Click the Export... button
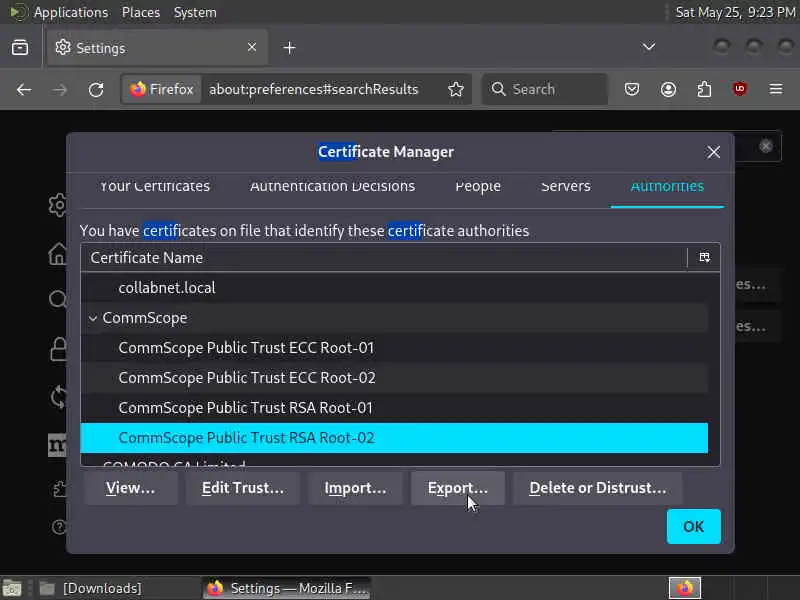This screenshot has height=600, width=800. [458, 488]
